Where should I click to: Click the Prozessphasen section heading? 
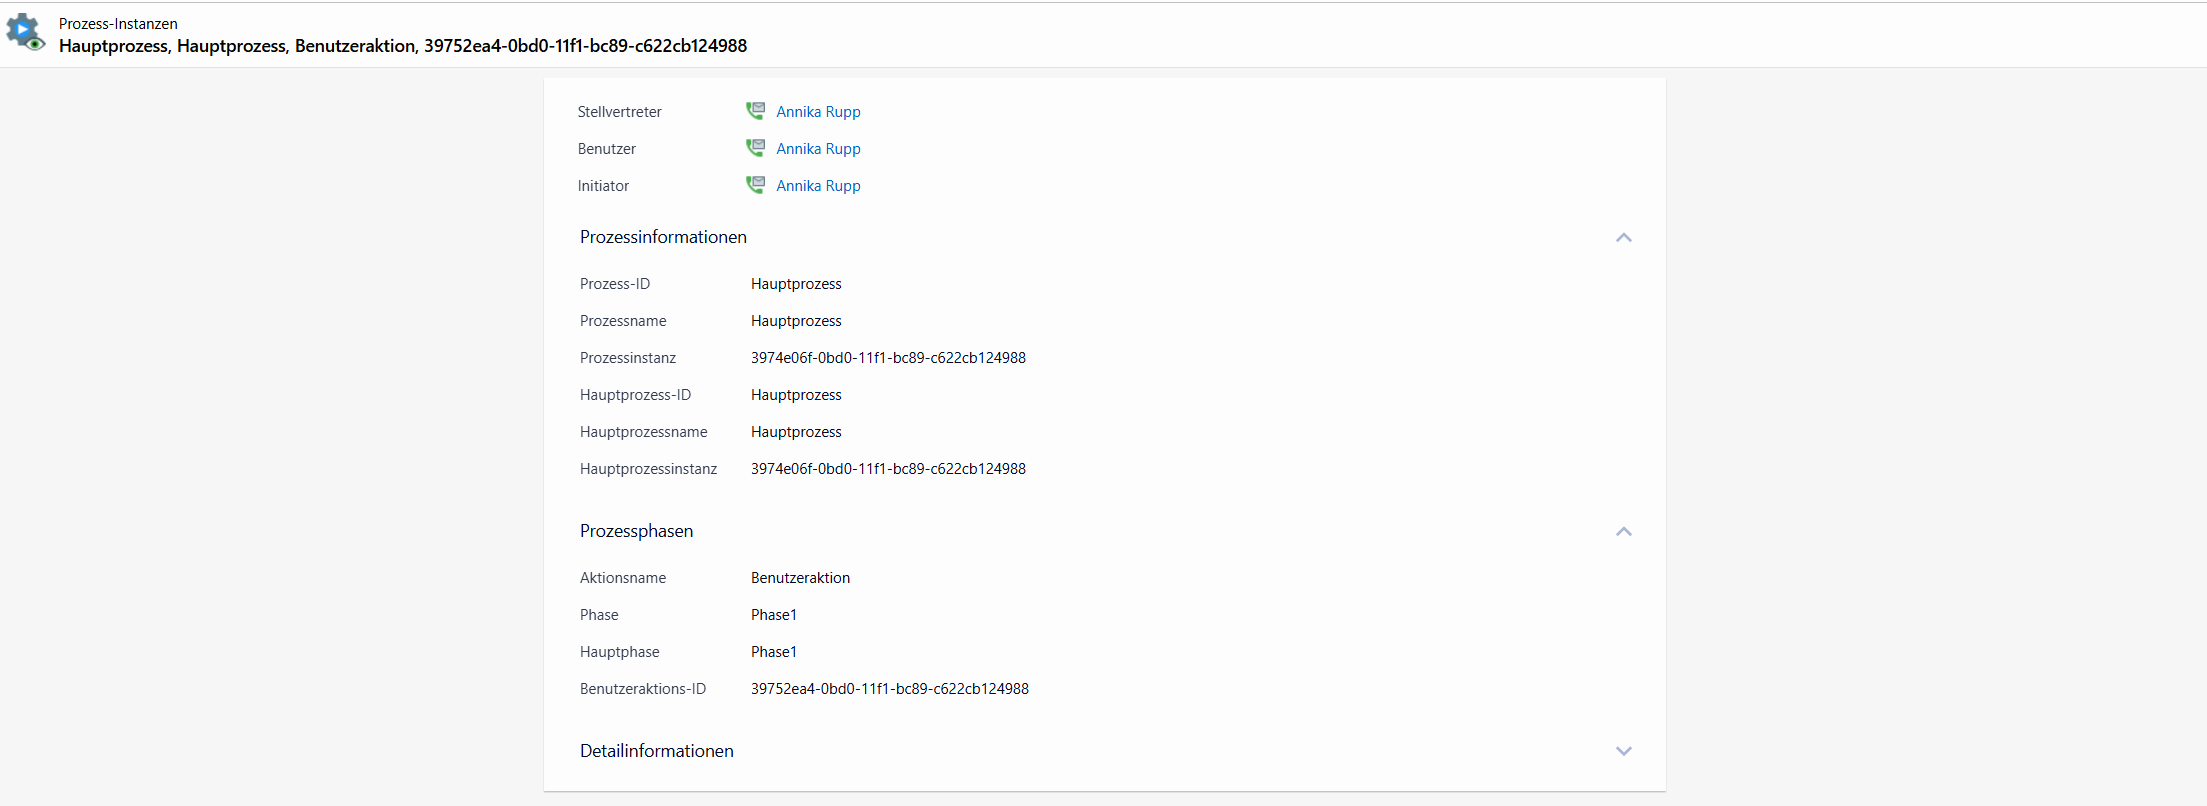click(636, 531)
